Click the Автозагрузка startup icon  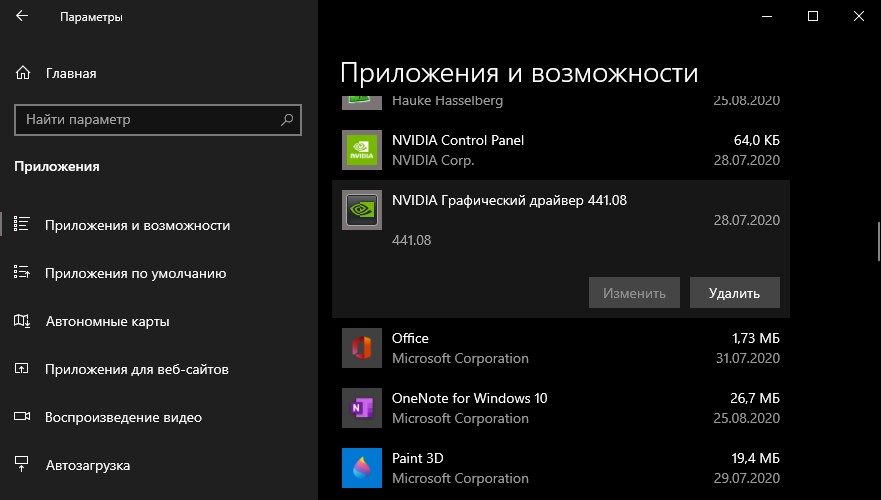click(21, 465)
